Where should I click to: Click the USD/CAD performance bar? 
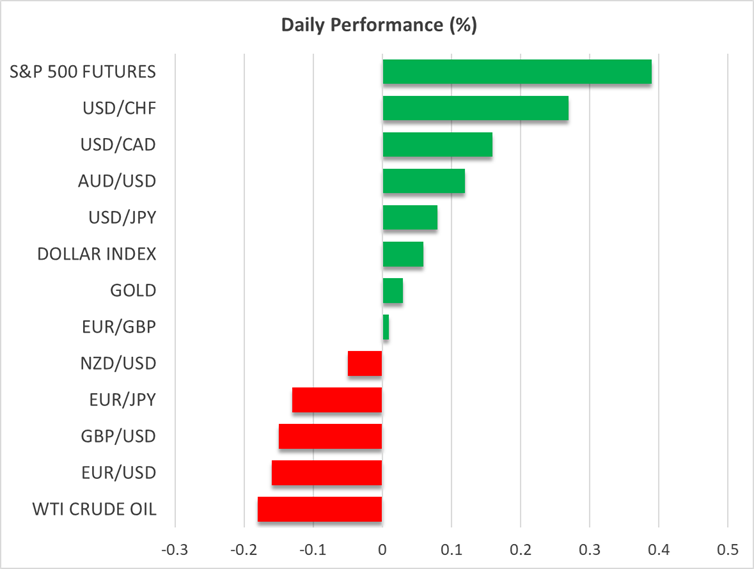coord(437,145)
